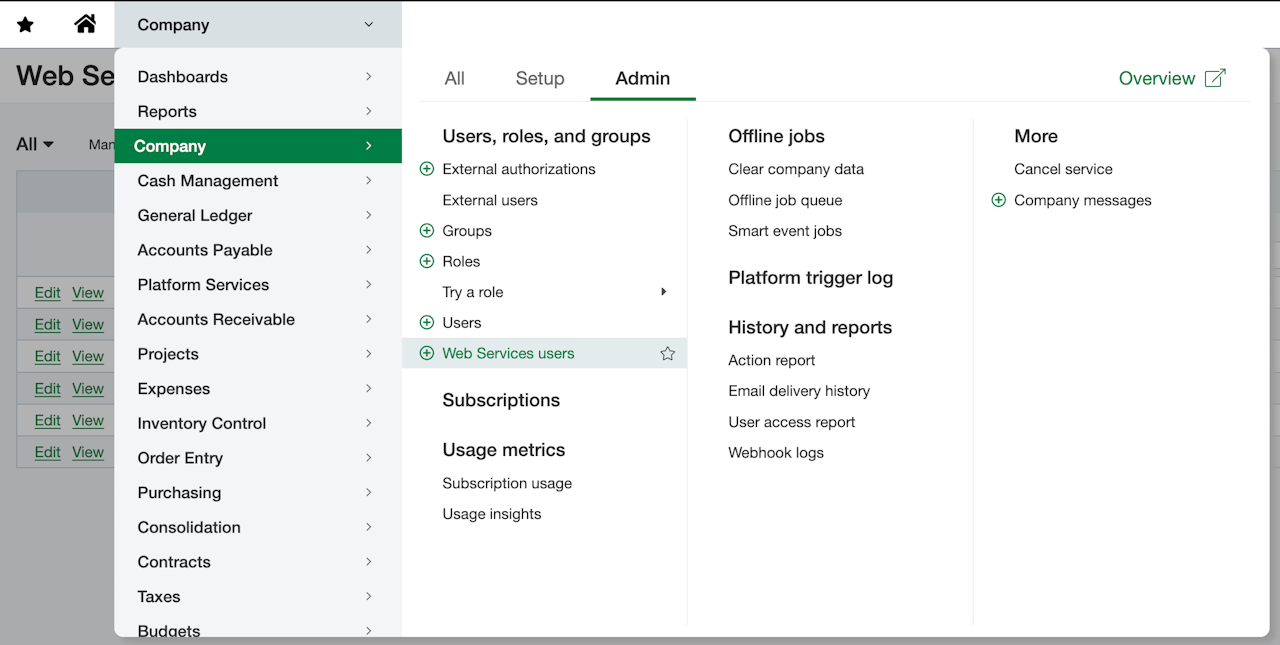1280x645 pixels.
Task: Open Consolidation module menu
Action: coord(258,527)
